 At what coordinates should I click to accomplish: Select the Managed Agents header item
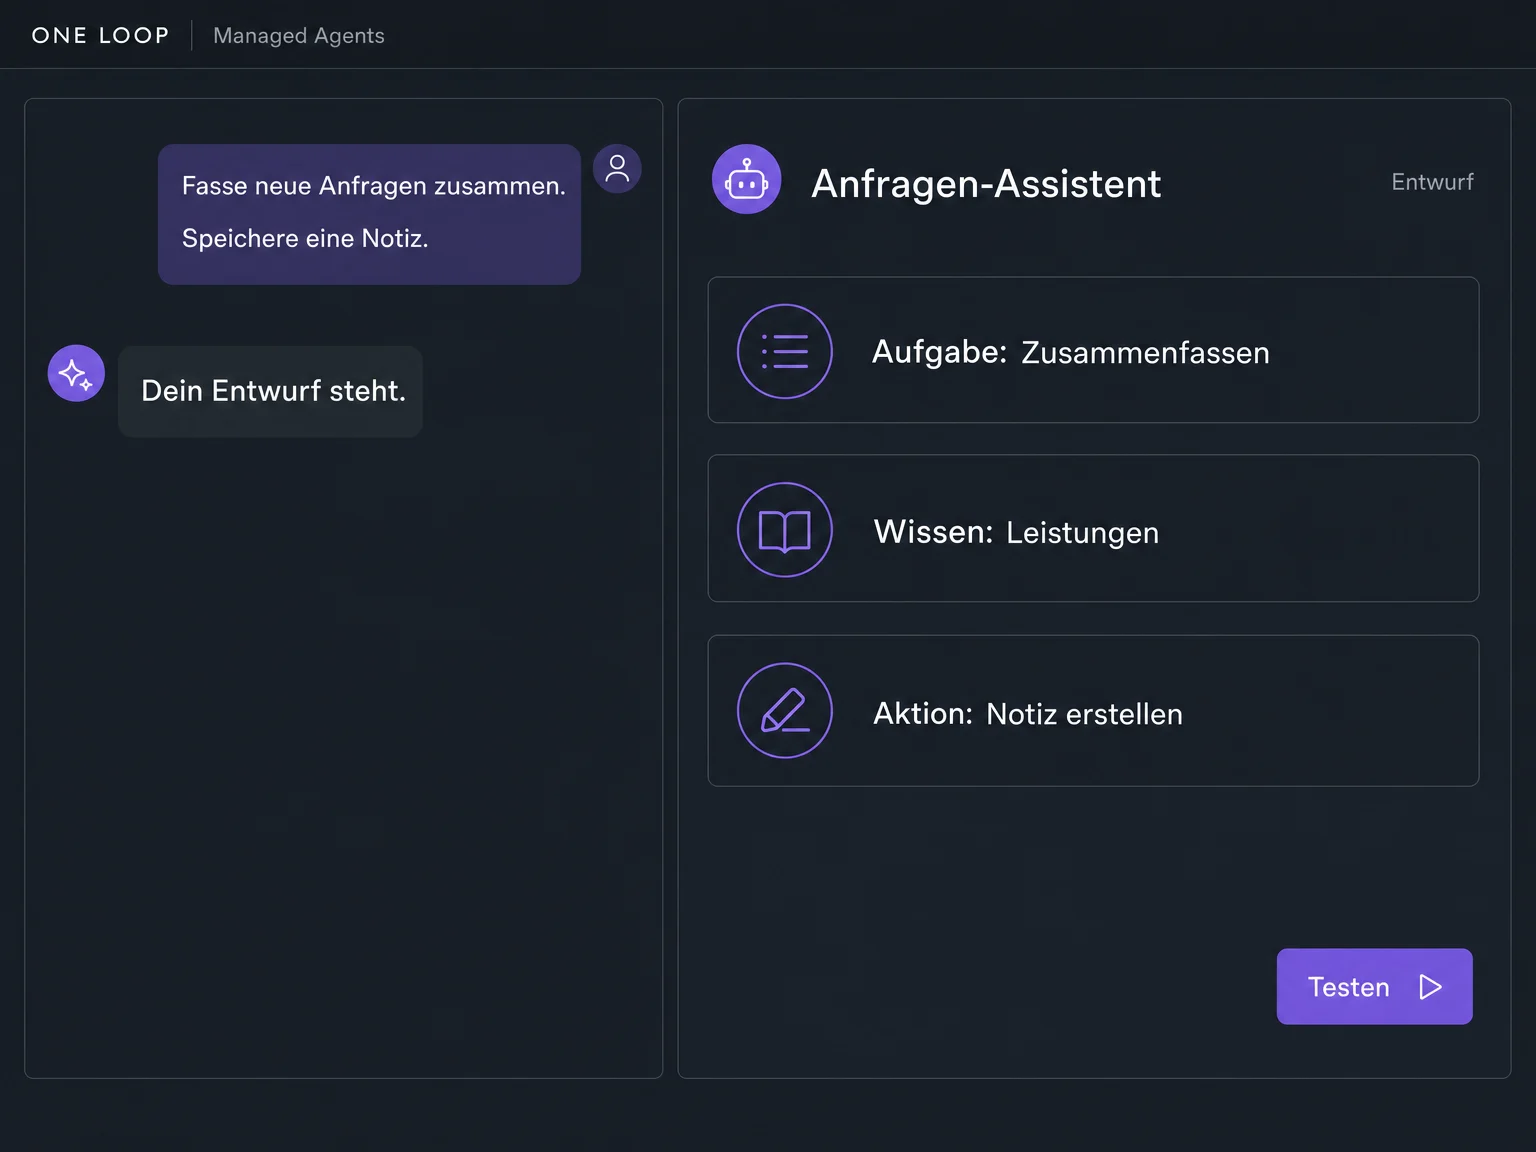click(x=299, y=36)
